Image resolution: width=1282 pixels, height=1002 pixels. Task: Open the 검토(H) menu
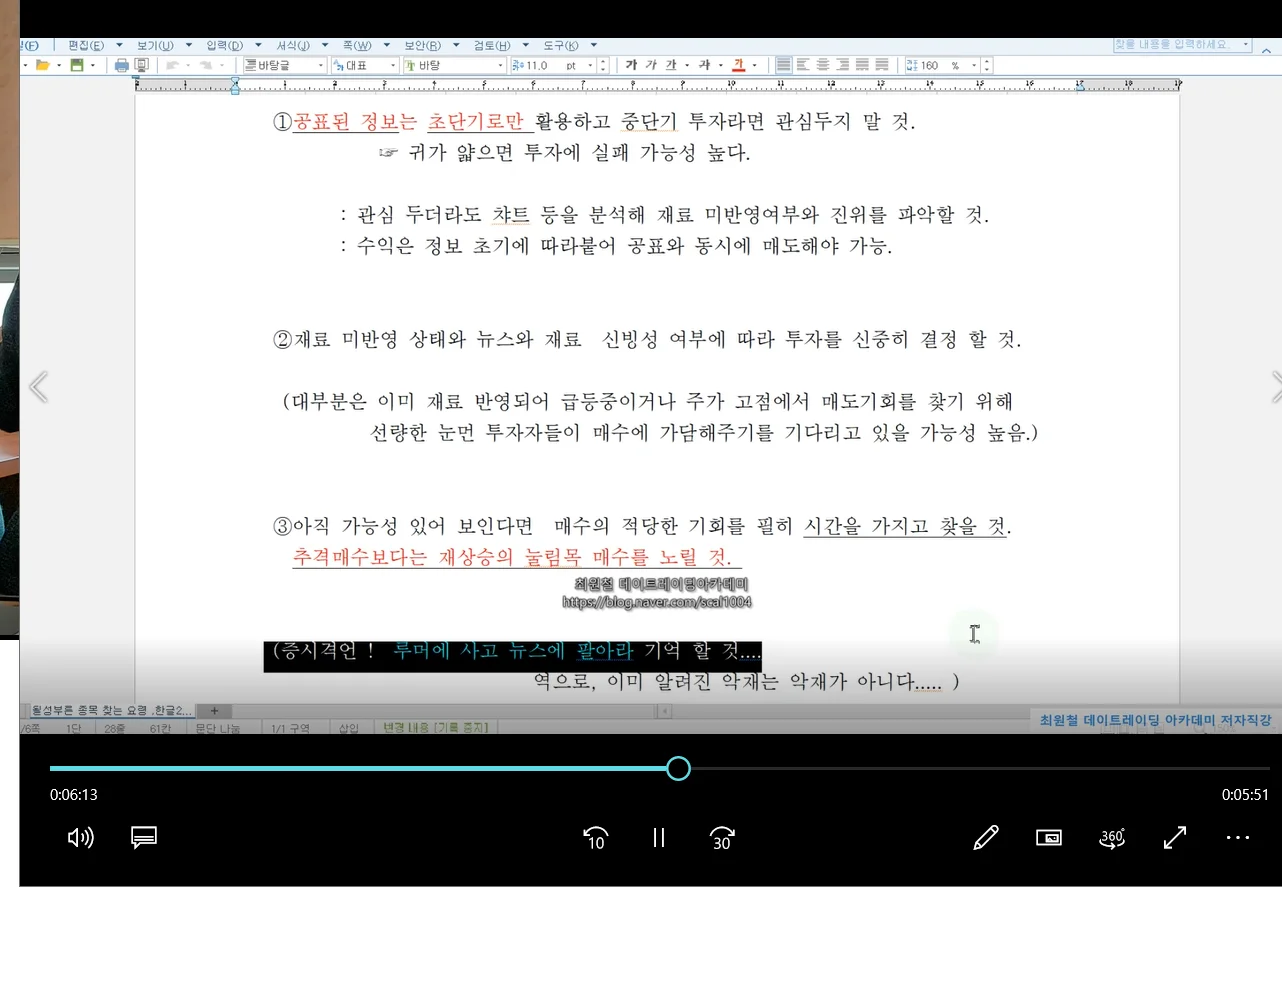pos(491,45)
